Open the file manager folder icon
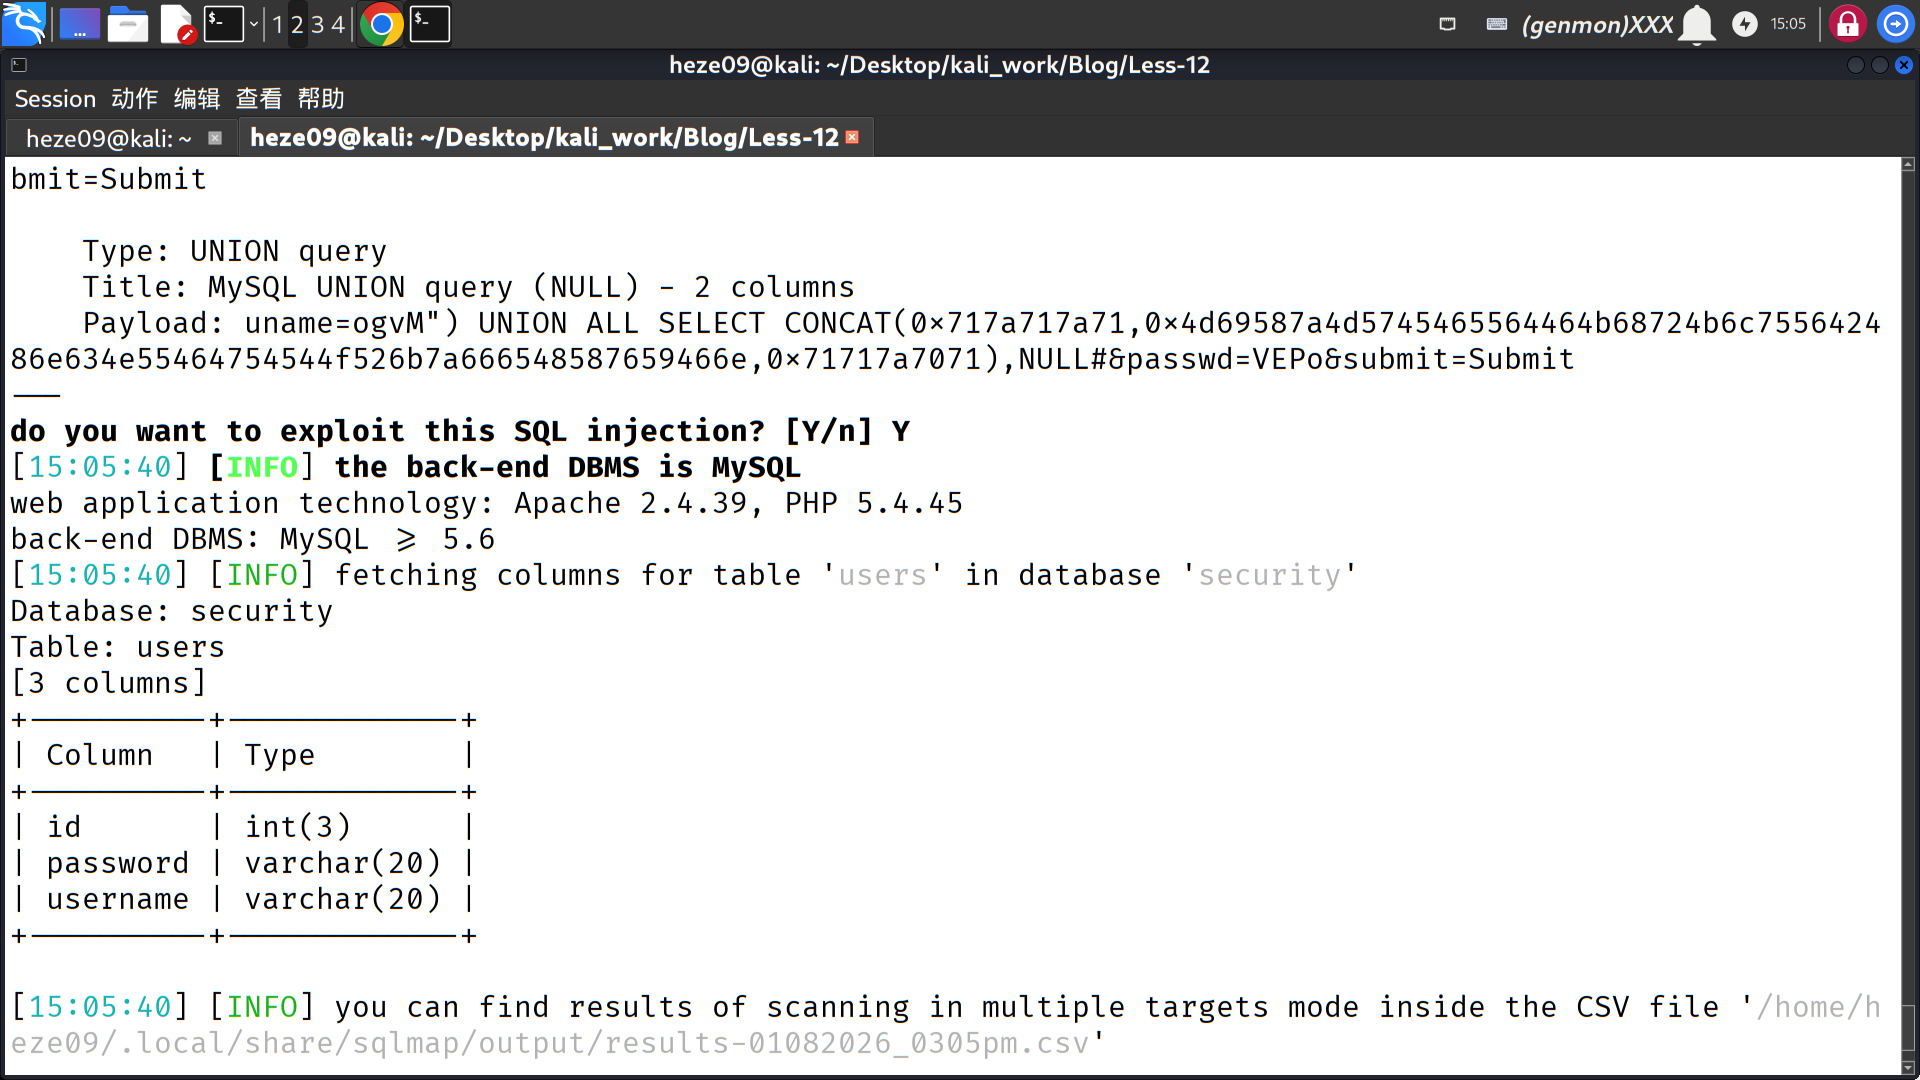 point(128,24)
